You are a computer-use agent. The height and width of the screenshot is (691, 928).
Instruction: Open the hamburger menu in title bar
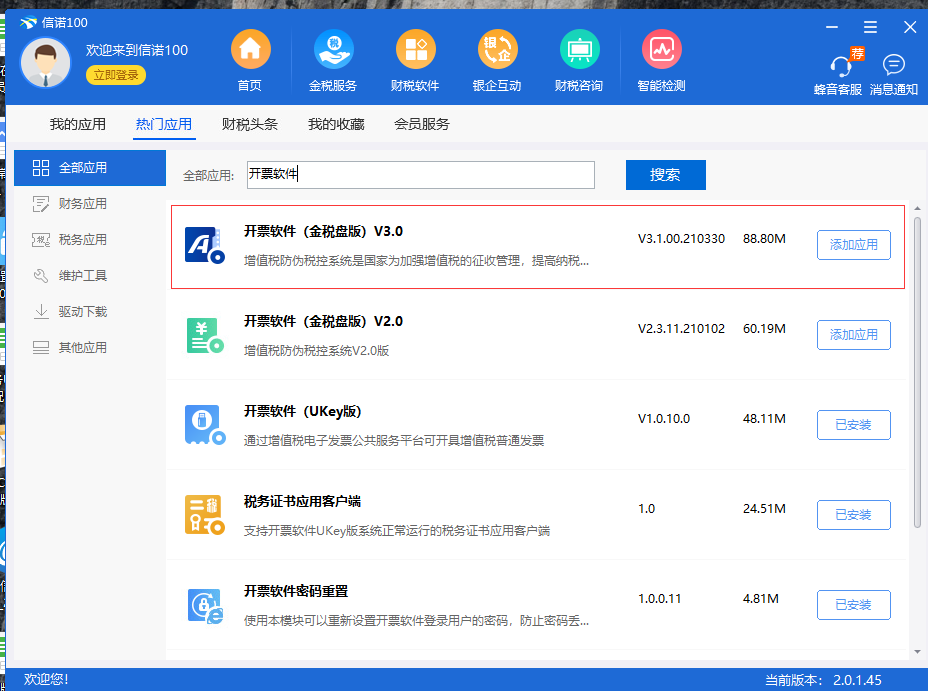(870, 27)
